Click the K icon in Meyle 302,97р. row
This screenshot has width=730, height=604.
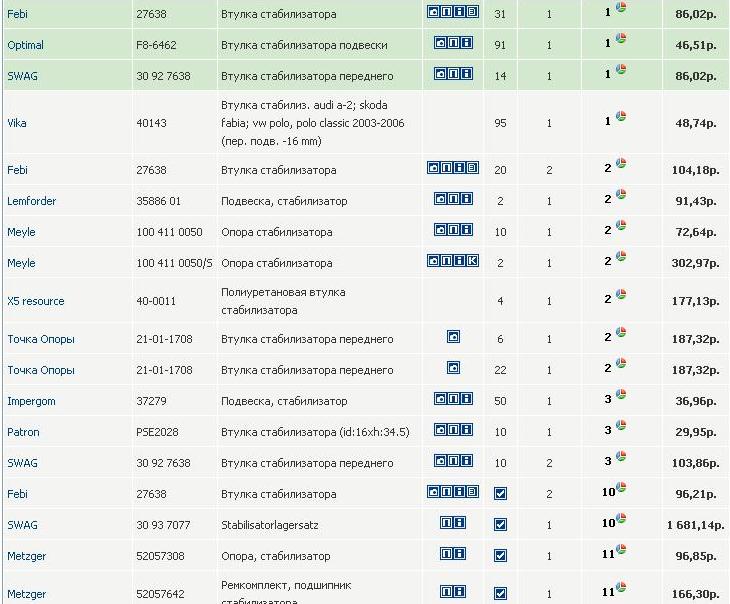[473, 261]
